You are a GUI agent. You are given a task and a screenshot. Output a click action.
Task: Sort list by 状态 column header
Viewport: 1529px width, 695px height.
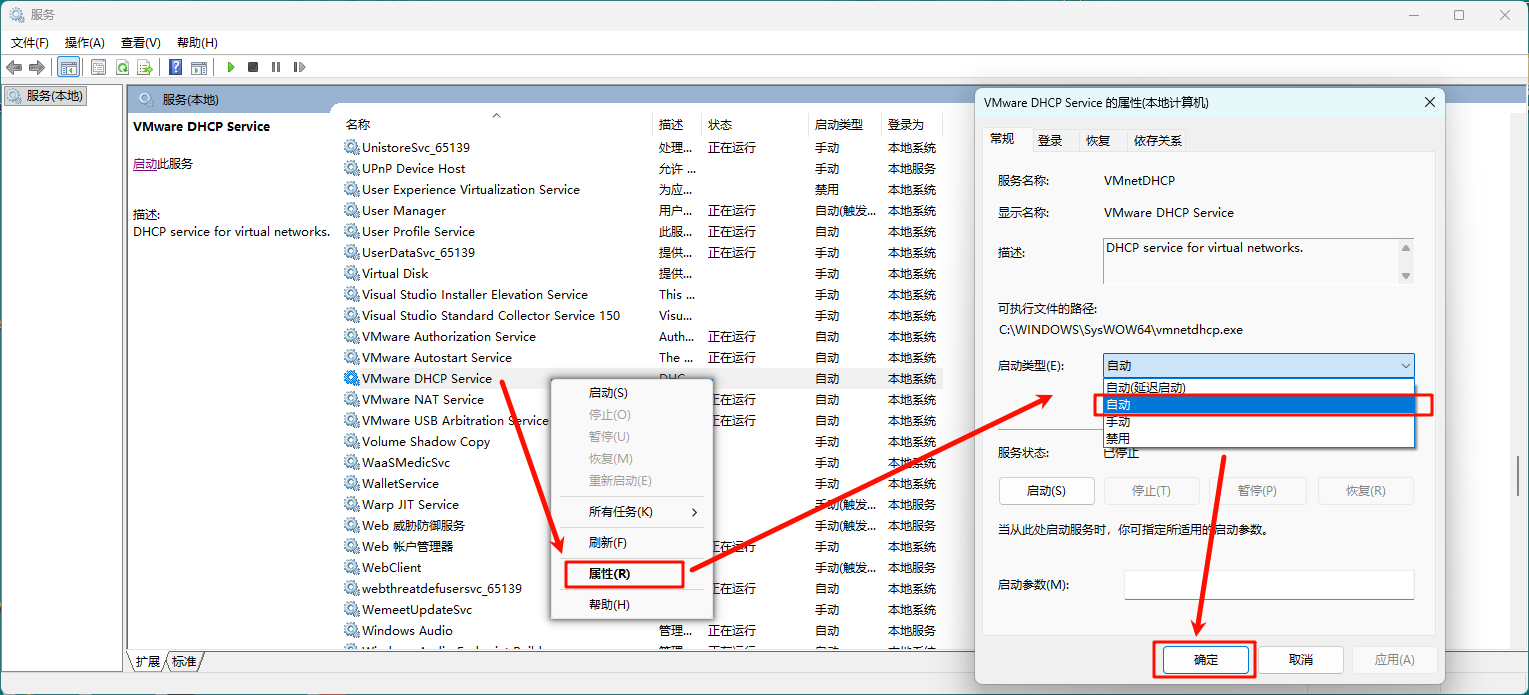point(755,125)
